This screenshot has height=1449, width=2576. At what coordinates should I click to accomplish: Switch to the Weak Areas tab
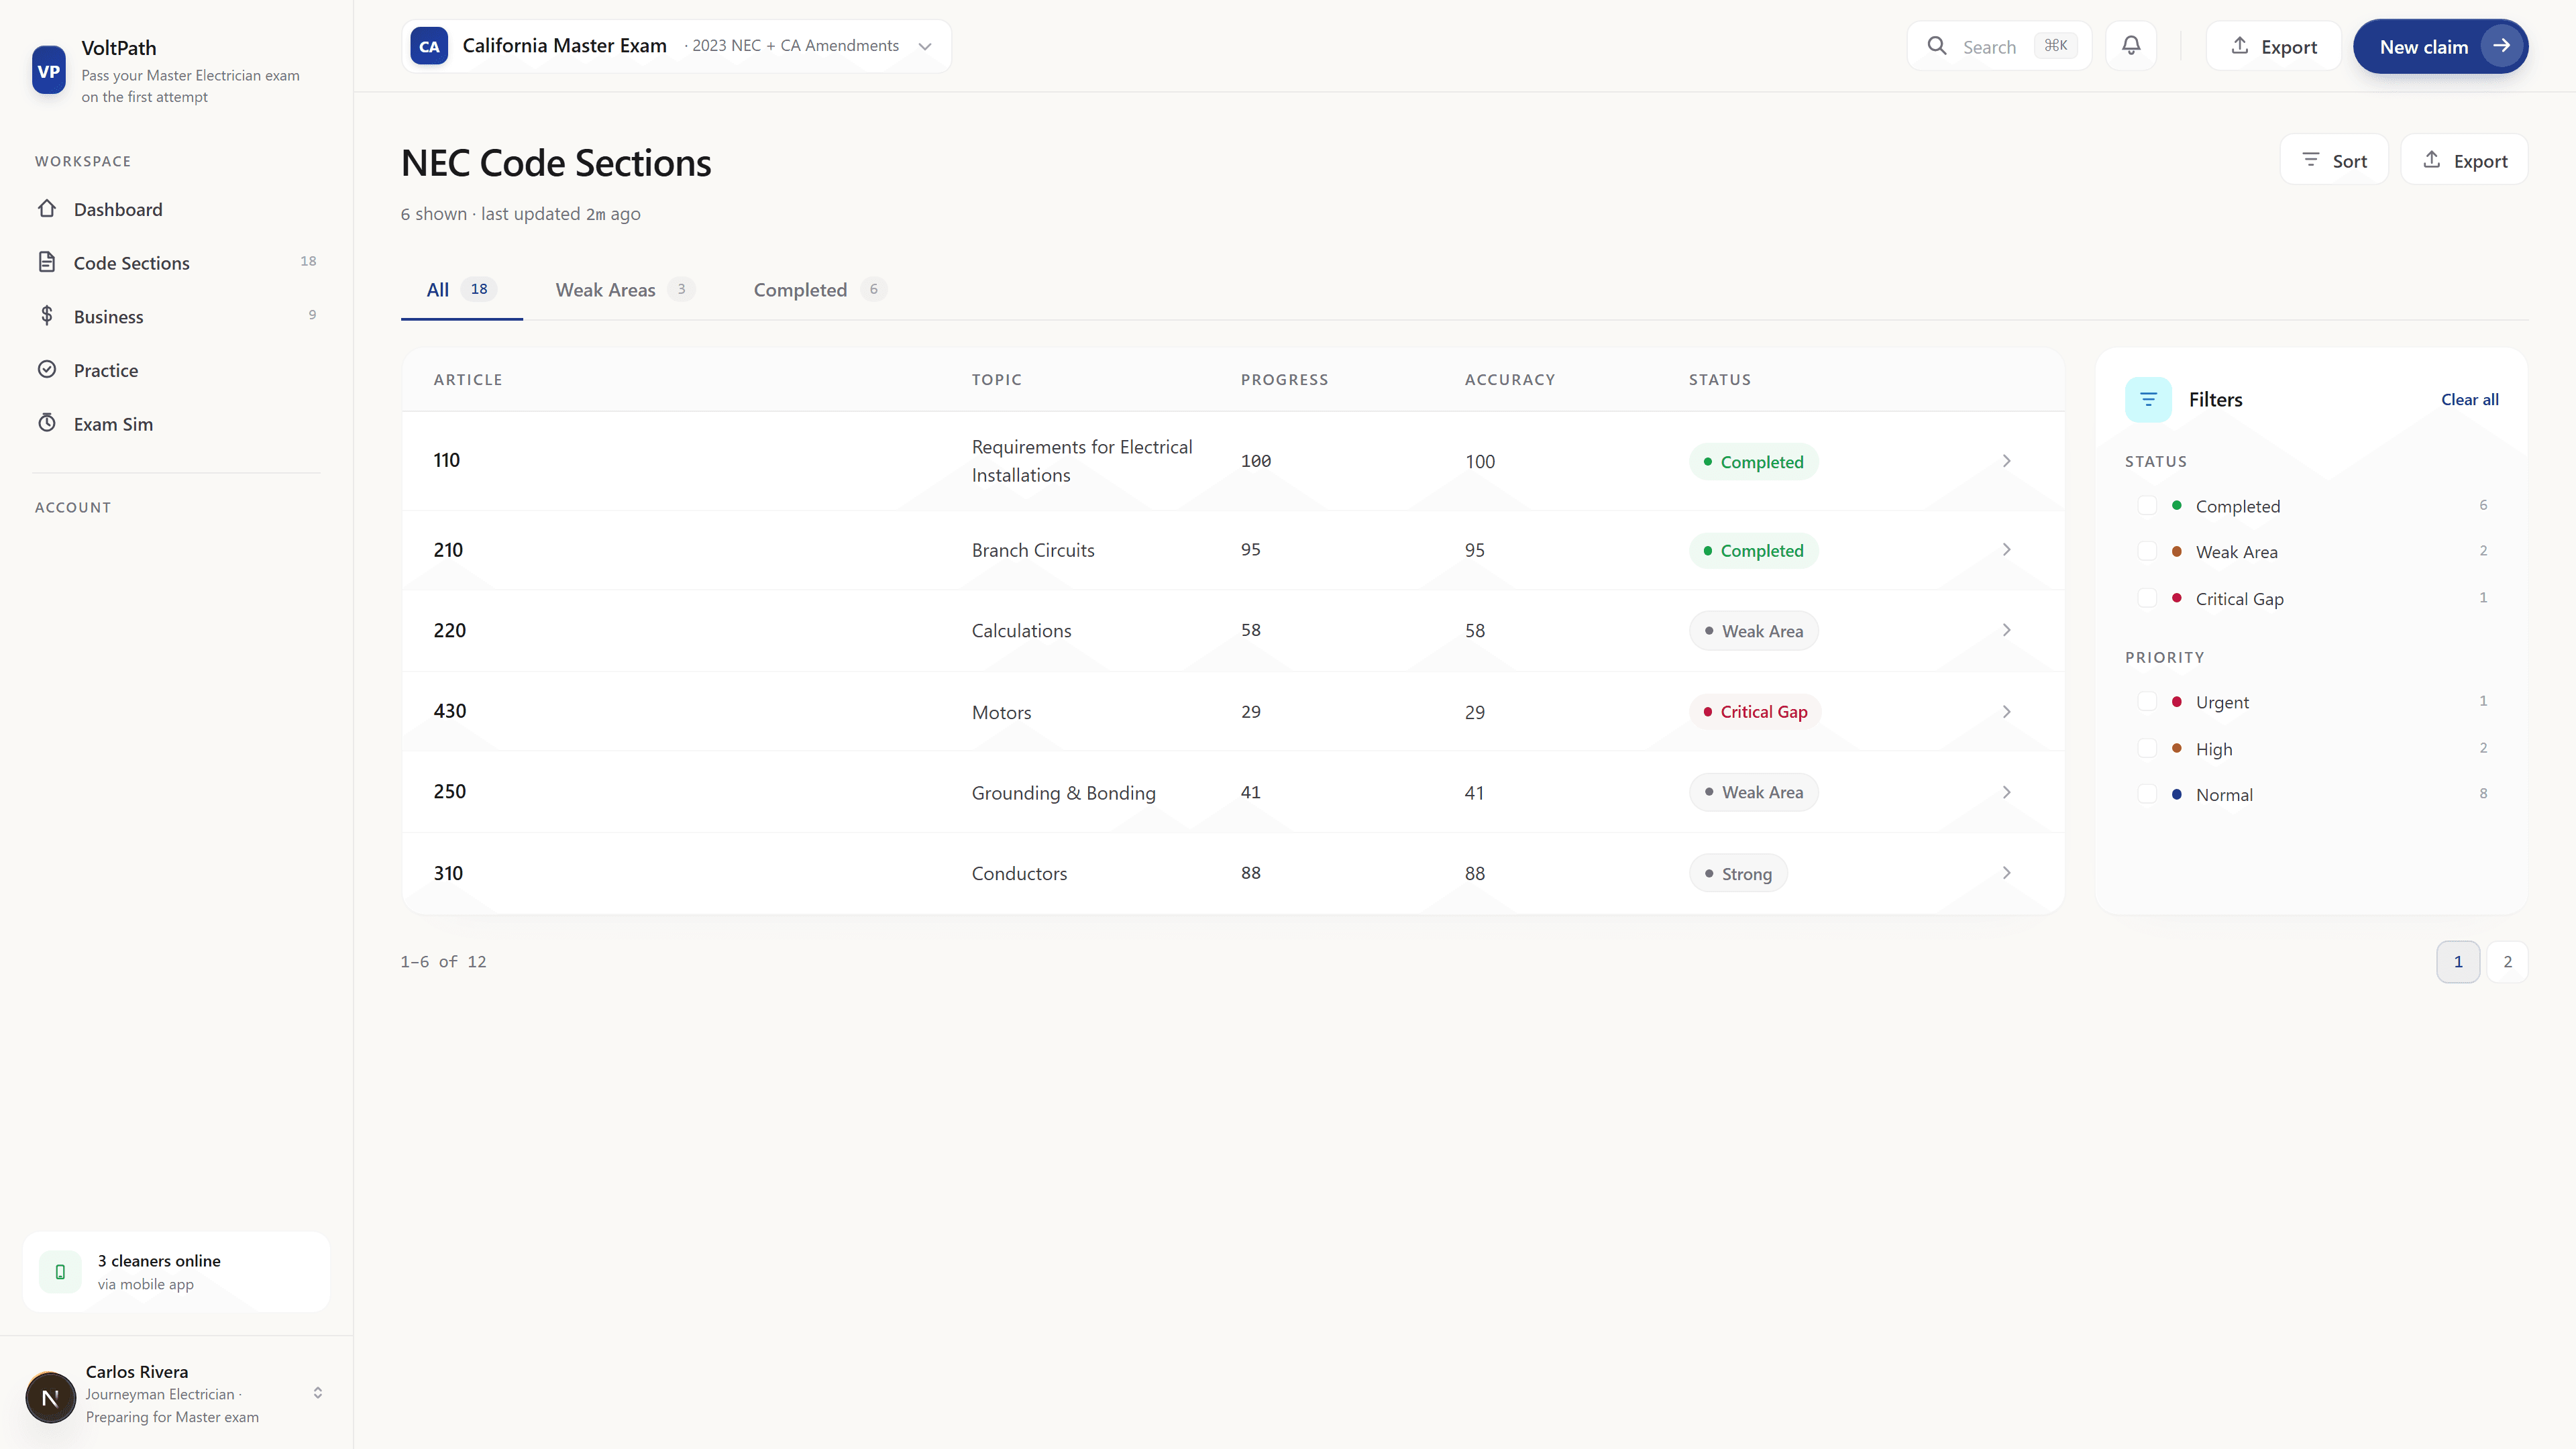(x=625, y=290)
